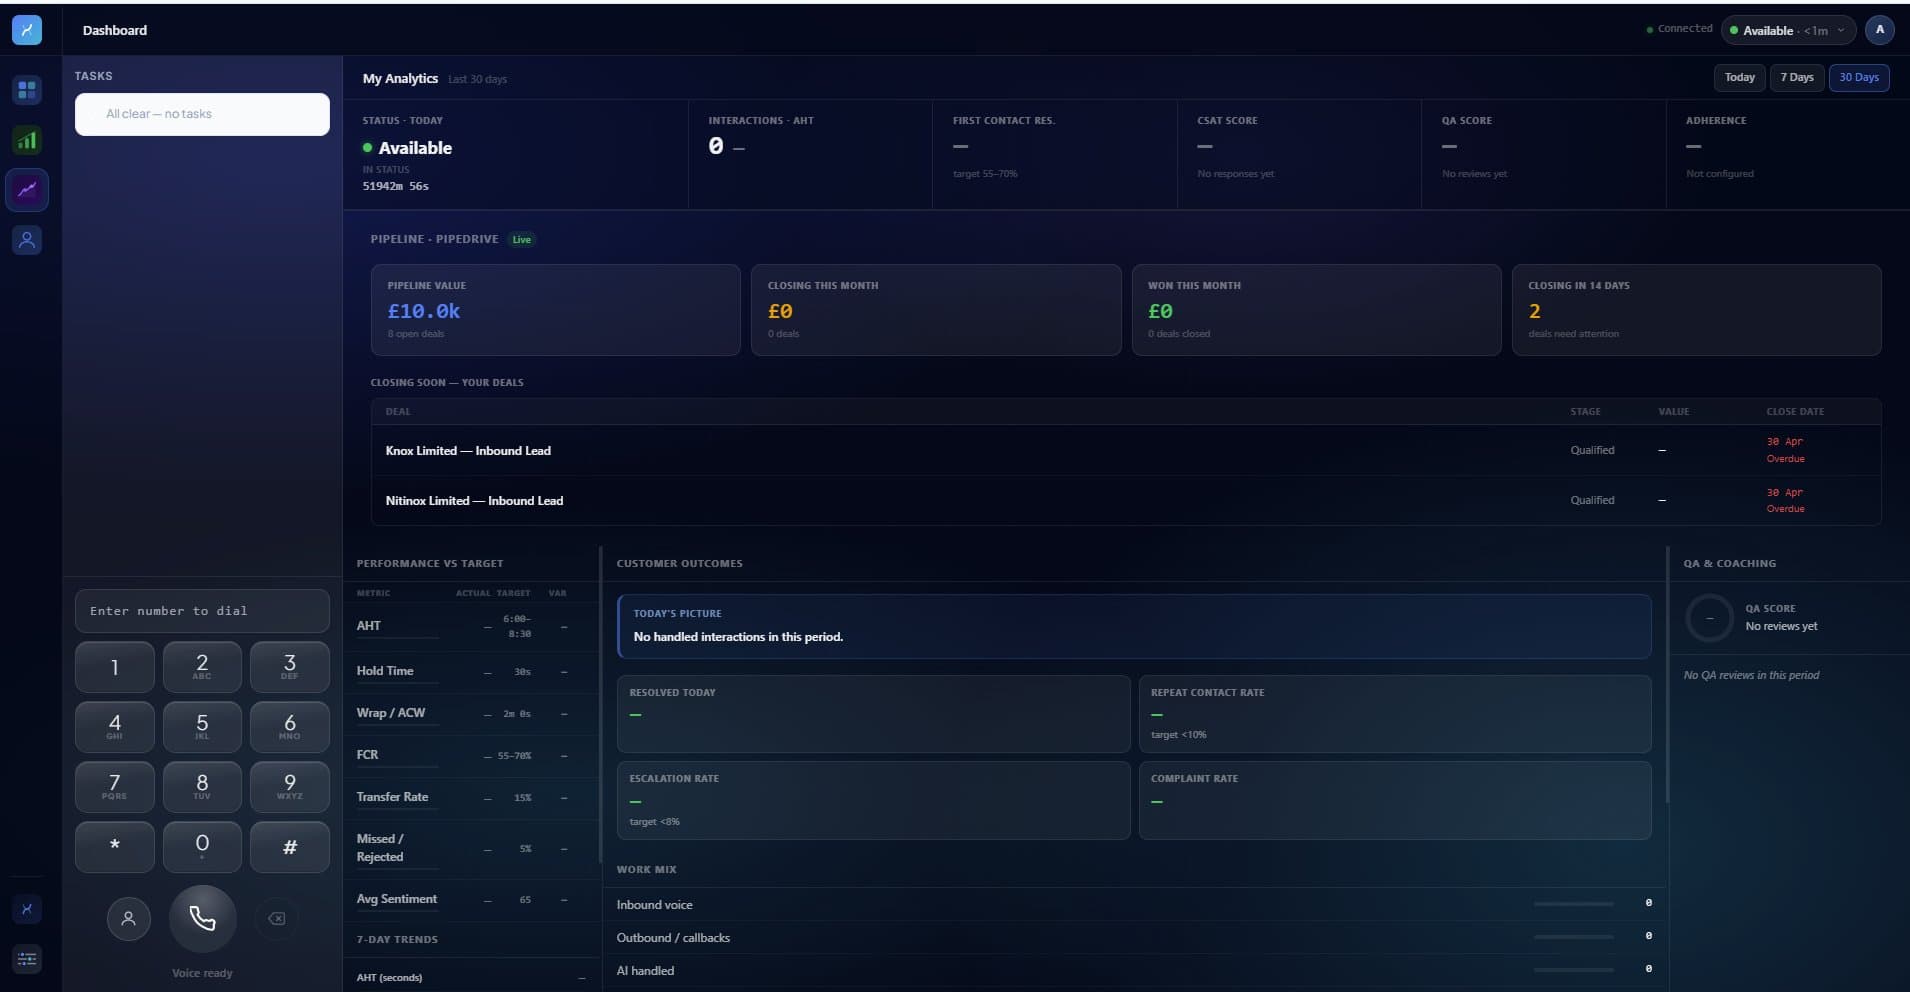Click the Outbound / callbacks row
1910x992 pixels.
(x=1135, y=937)
